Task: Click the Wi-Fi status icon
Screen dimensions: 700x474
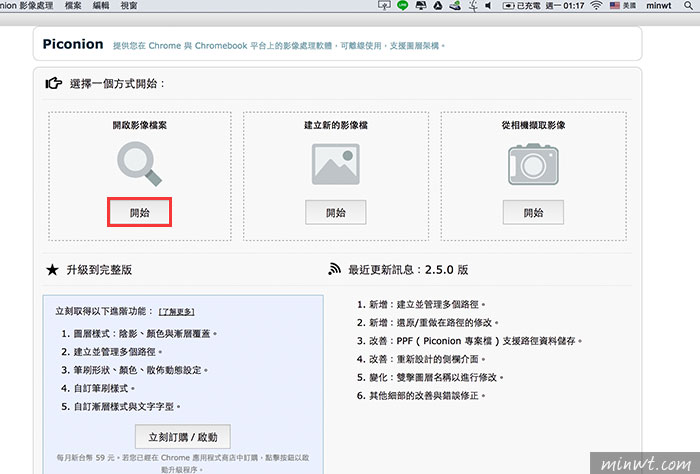Action: [x=596, y=6]
